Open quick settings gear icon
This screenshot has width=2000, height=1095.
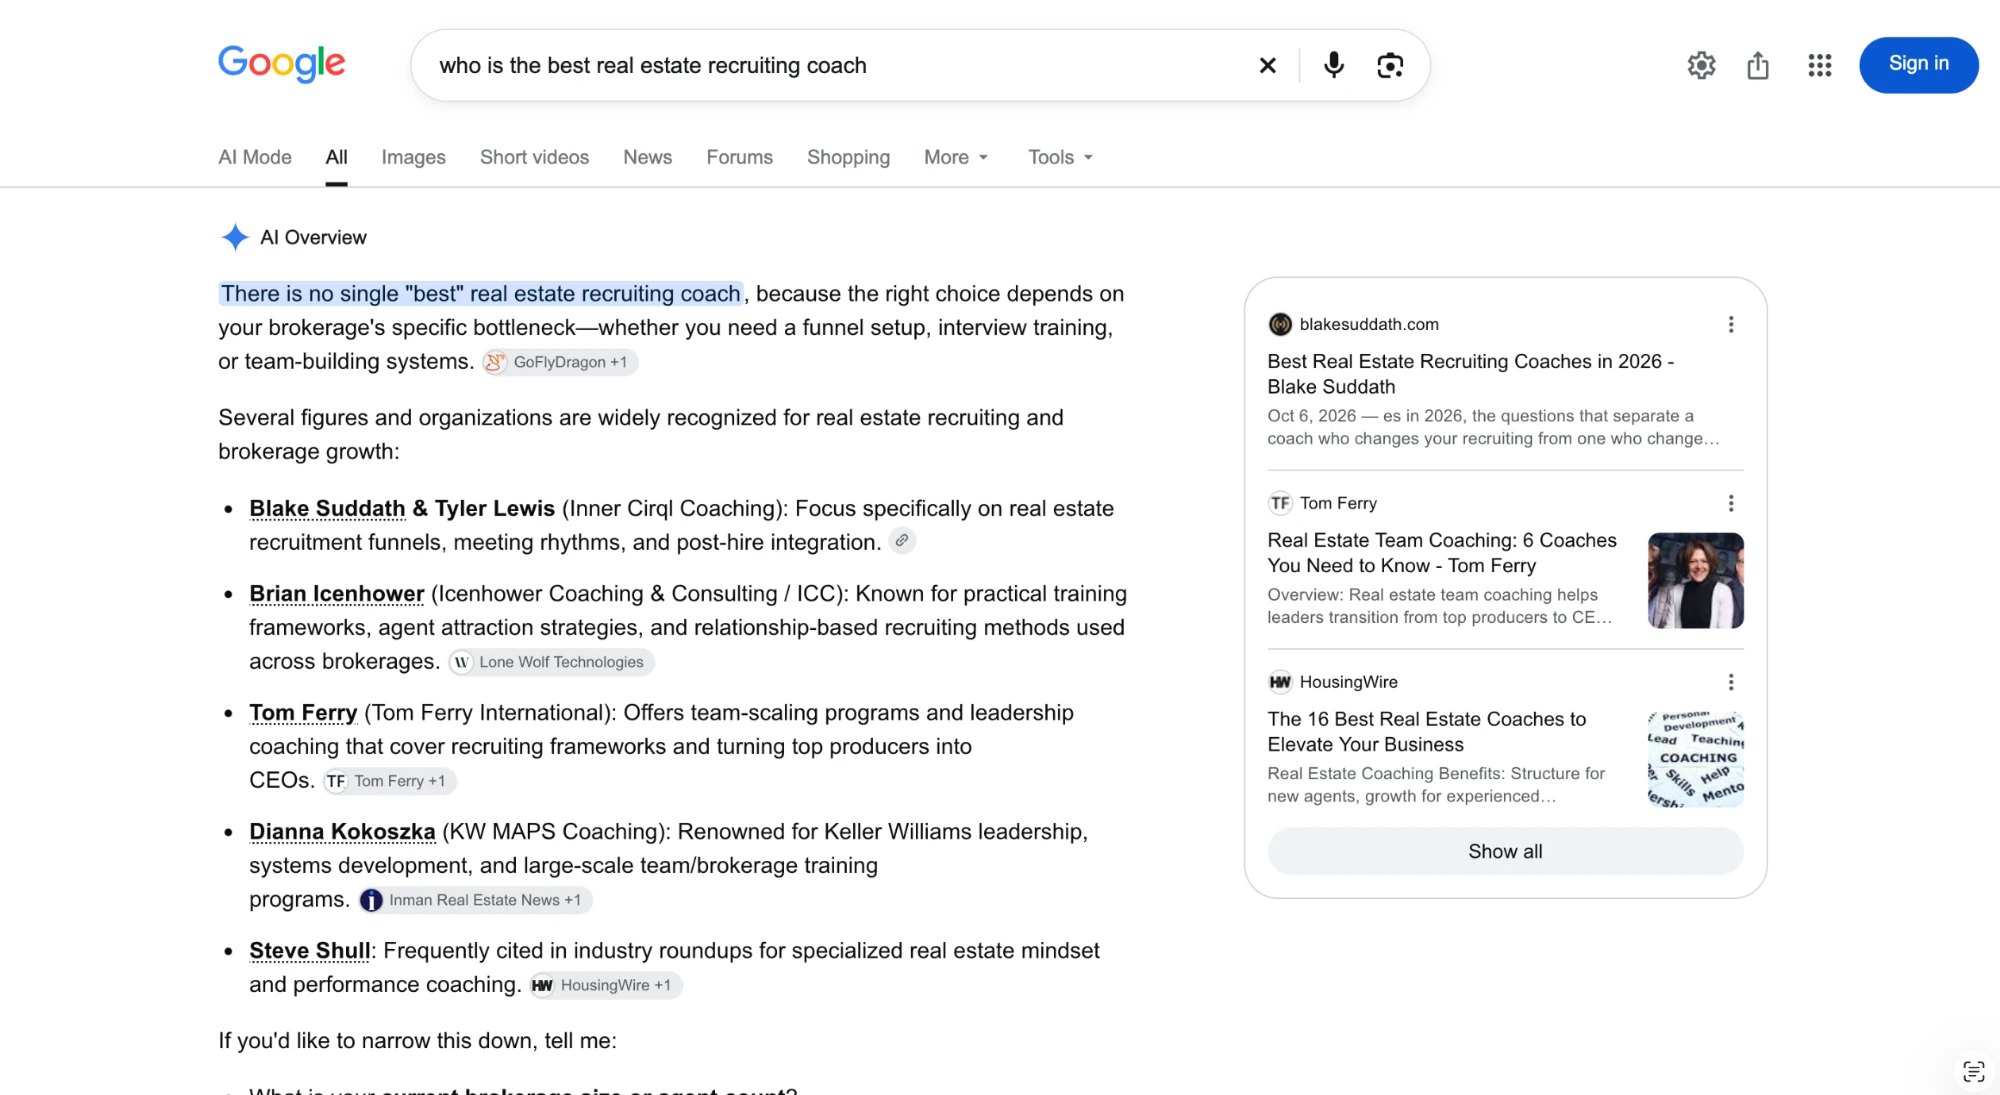pos(1701,65)
